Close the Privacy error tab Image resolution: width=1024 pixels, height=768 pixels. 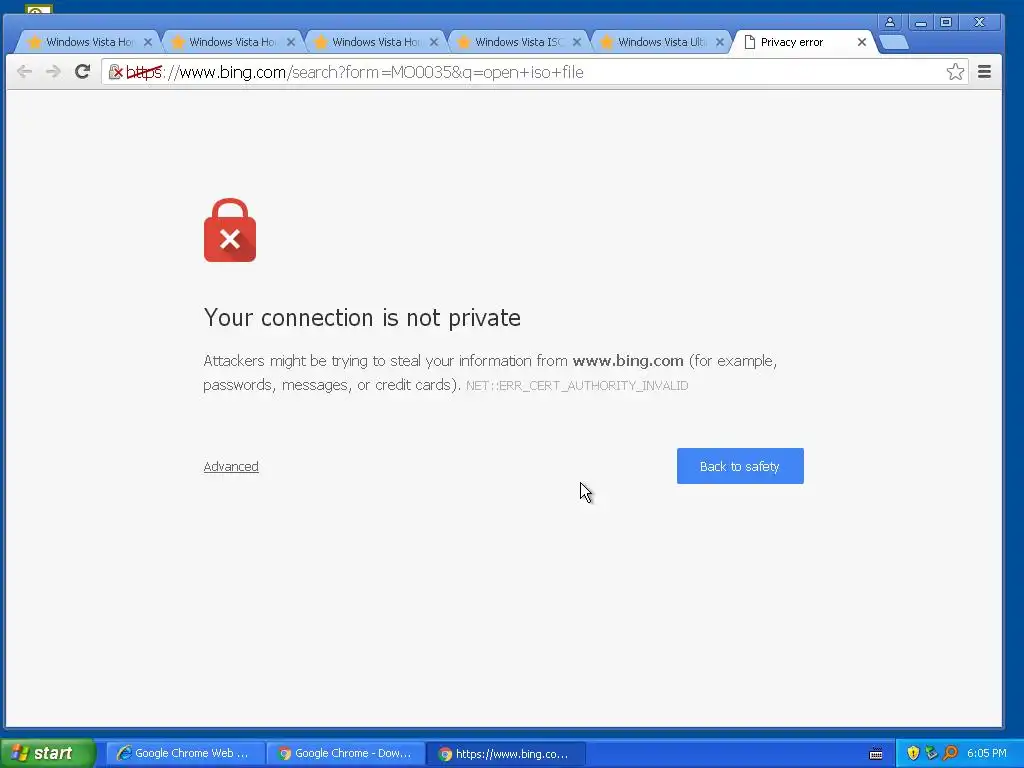(861, 42)
